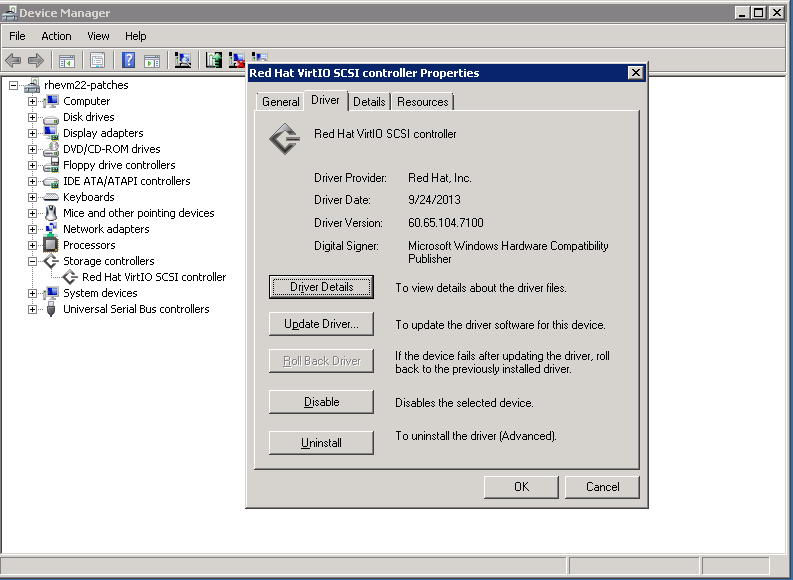Toggle the Show/Hide Action Pane toolbar icon
Screen dimensions: 793x580
click(152, 61)
